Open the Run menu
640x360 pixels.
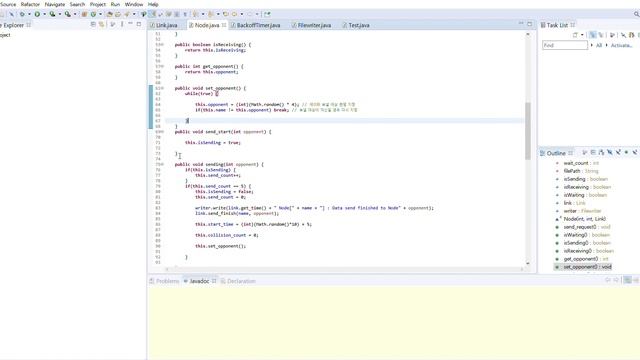(x=115, y=4)
